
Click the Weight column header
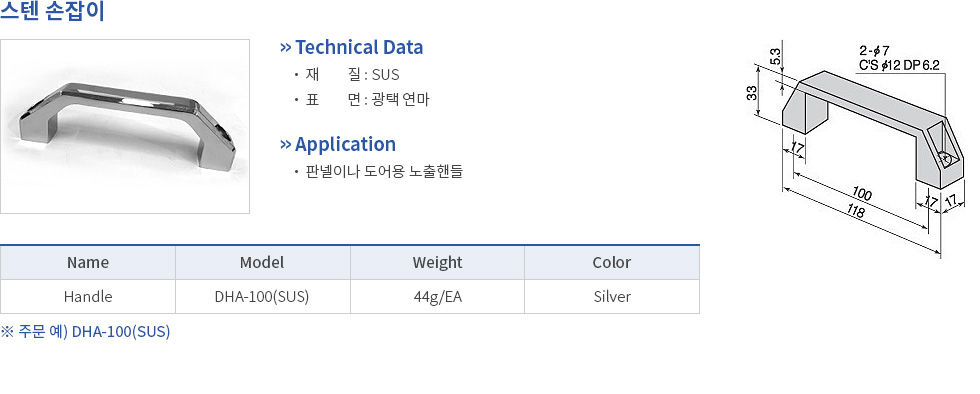(x=437, y=262)
